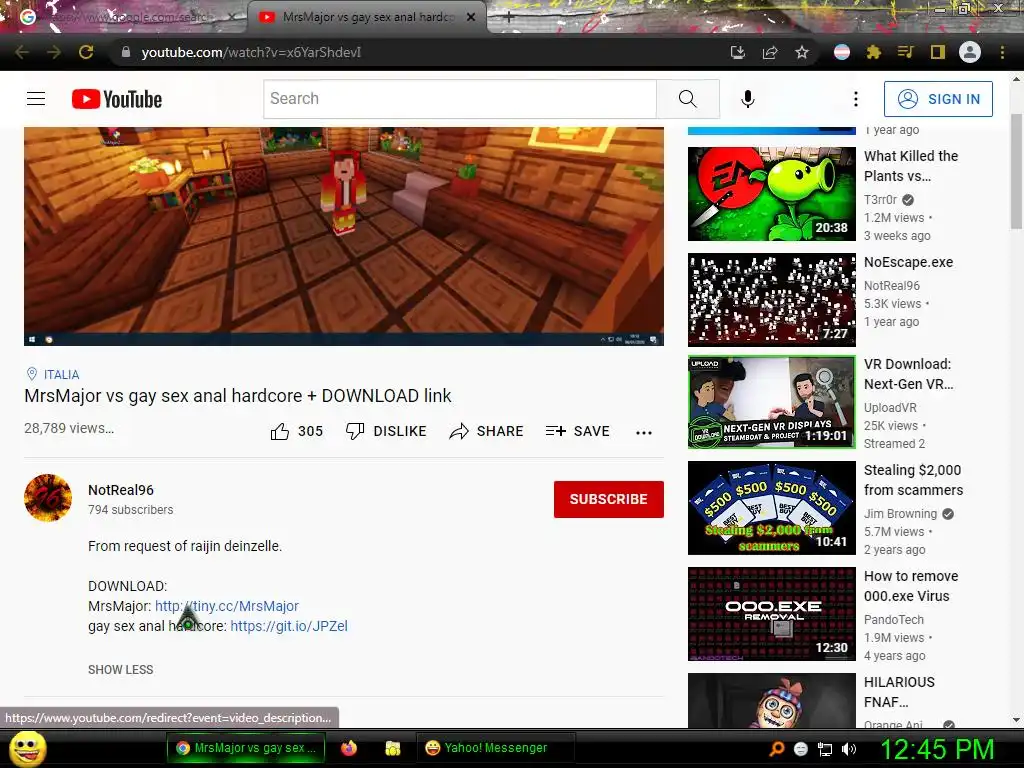Screen dimensions: 1024x768
Task: Click the red SUBSCRIBE button
Action: [x=609, y=499]
